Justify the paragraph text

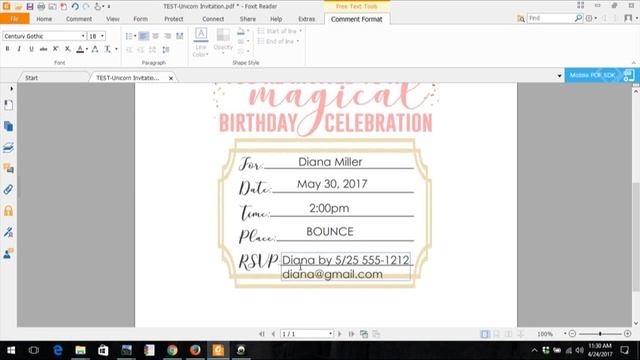(180, 36)
